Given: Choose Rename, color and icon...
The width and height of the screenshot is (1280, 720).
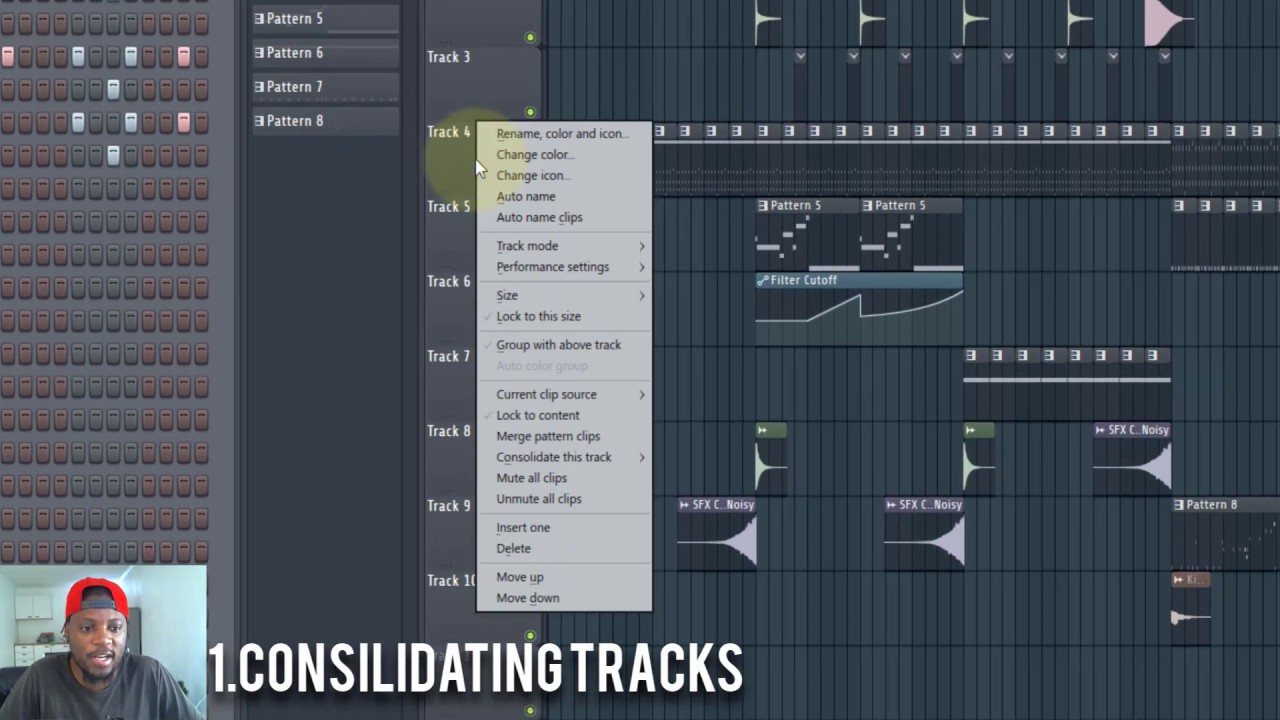Looking at the screenshot, I should [562, 133].
